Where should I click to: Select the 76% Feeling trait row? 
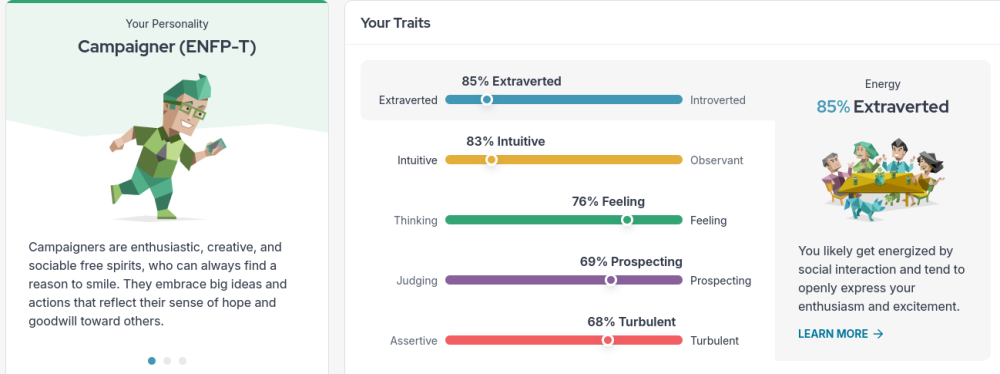tap(568, 211)
